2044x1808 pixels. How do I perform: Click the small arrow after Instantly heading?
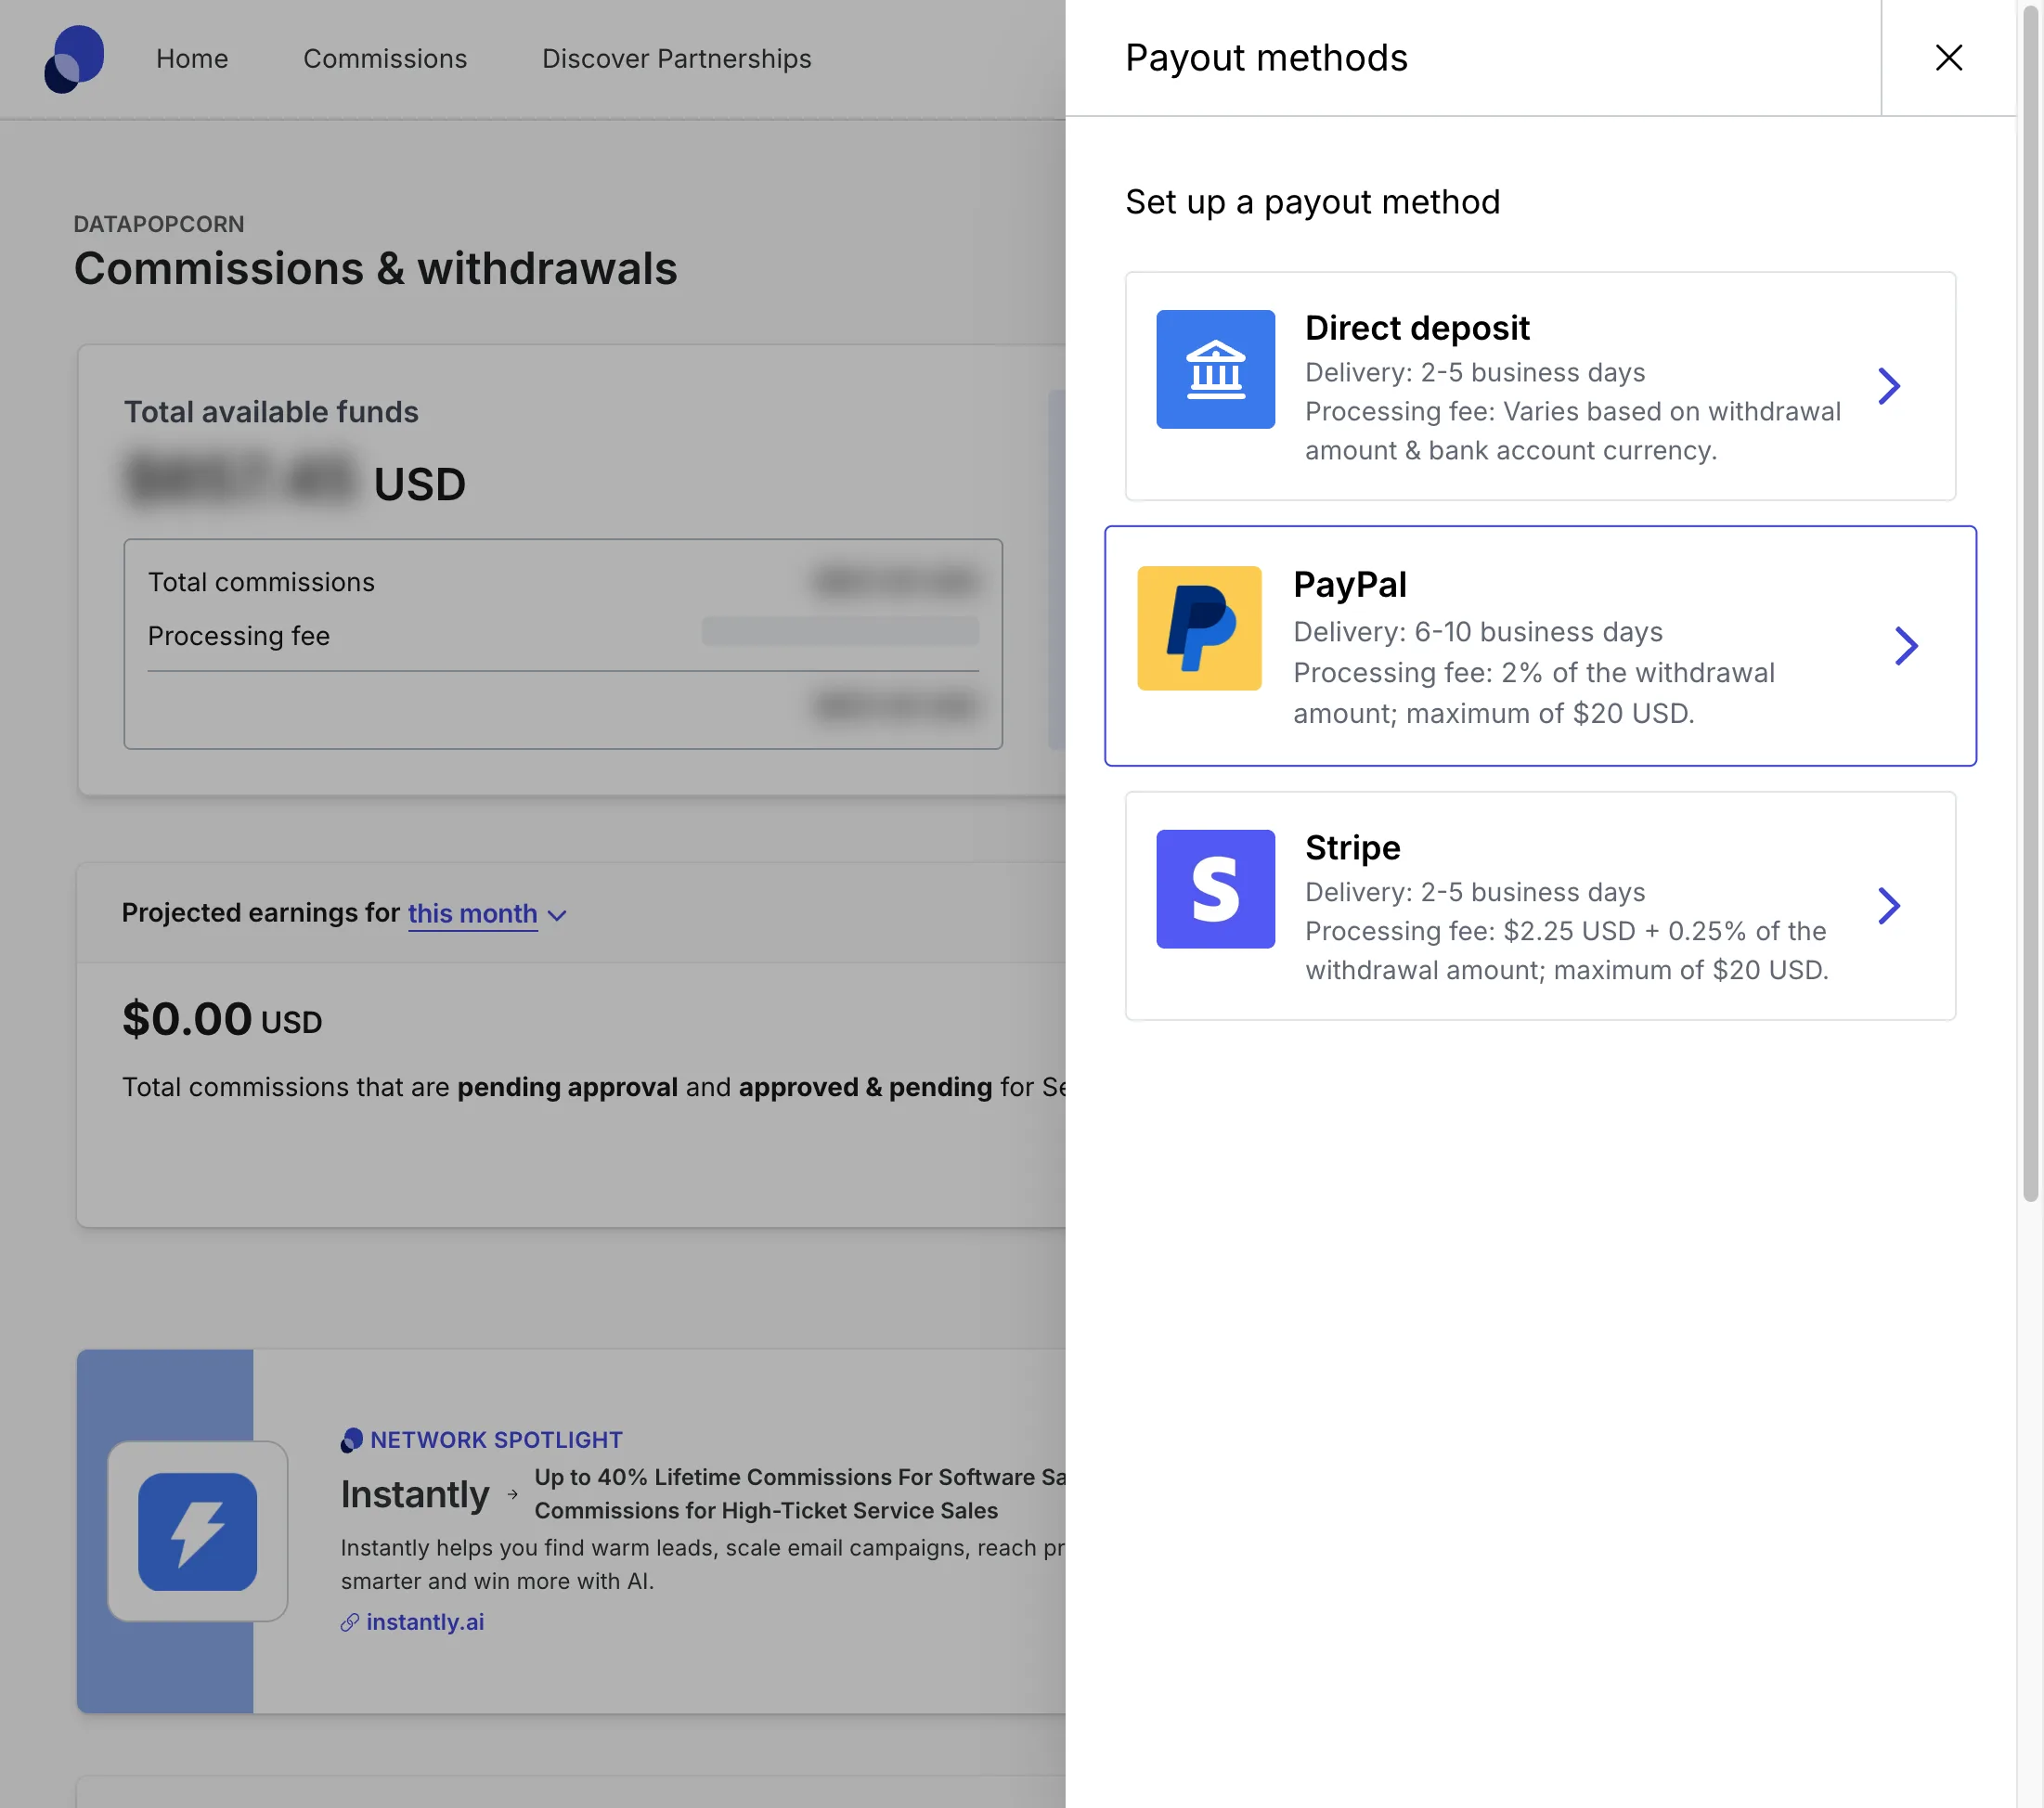pyautogui.click(x=513, y=1494)
